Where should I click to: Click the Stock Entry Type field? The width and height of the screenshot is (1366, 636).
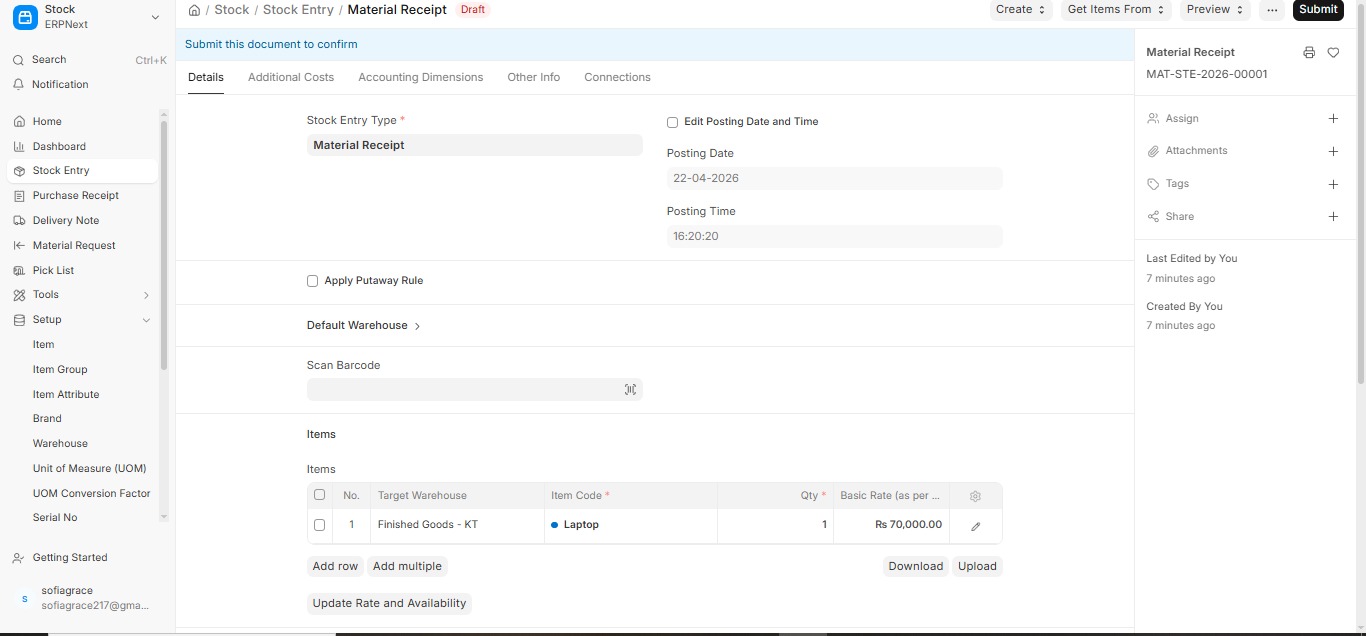[x=475, y=146]
